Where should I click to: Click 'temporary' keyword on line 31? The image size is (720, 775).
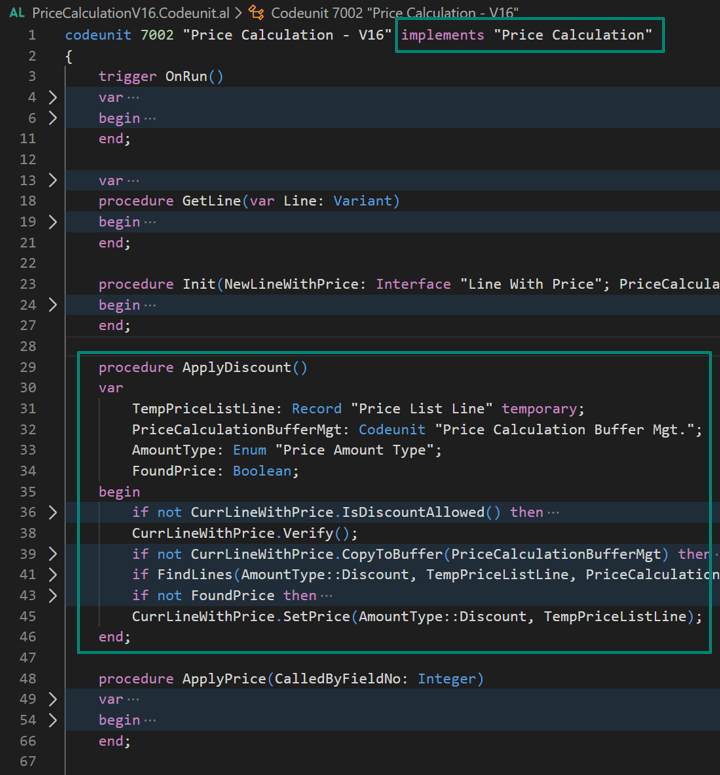[539, 409]
